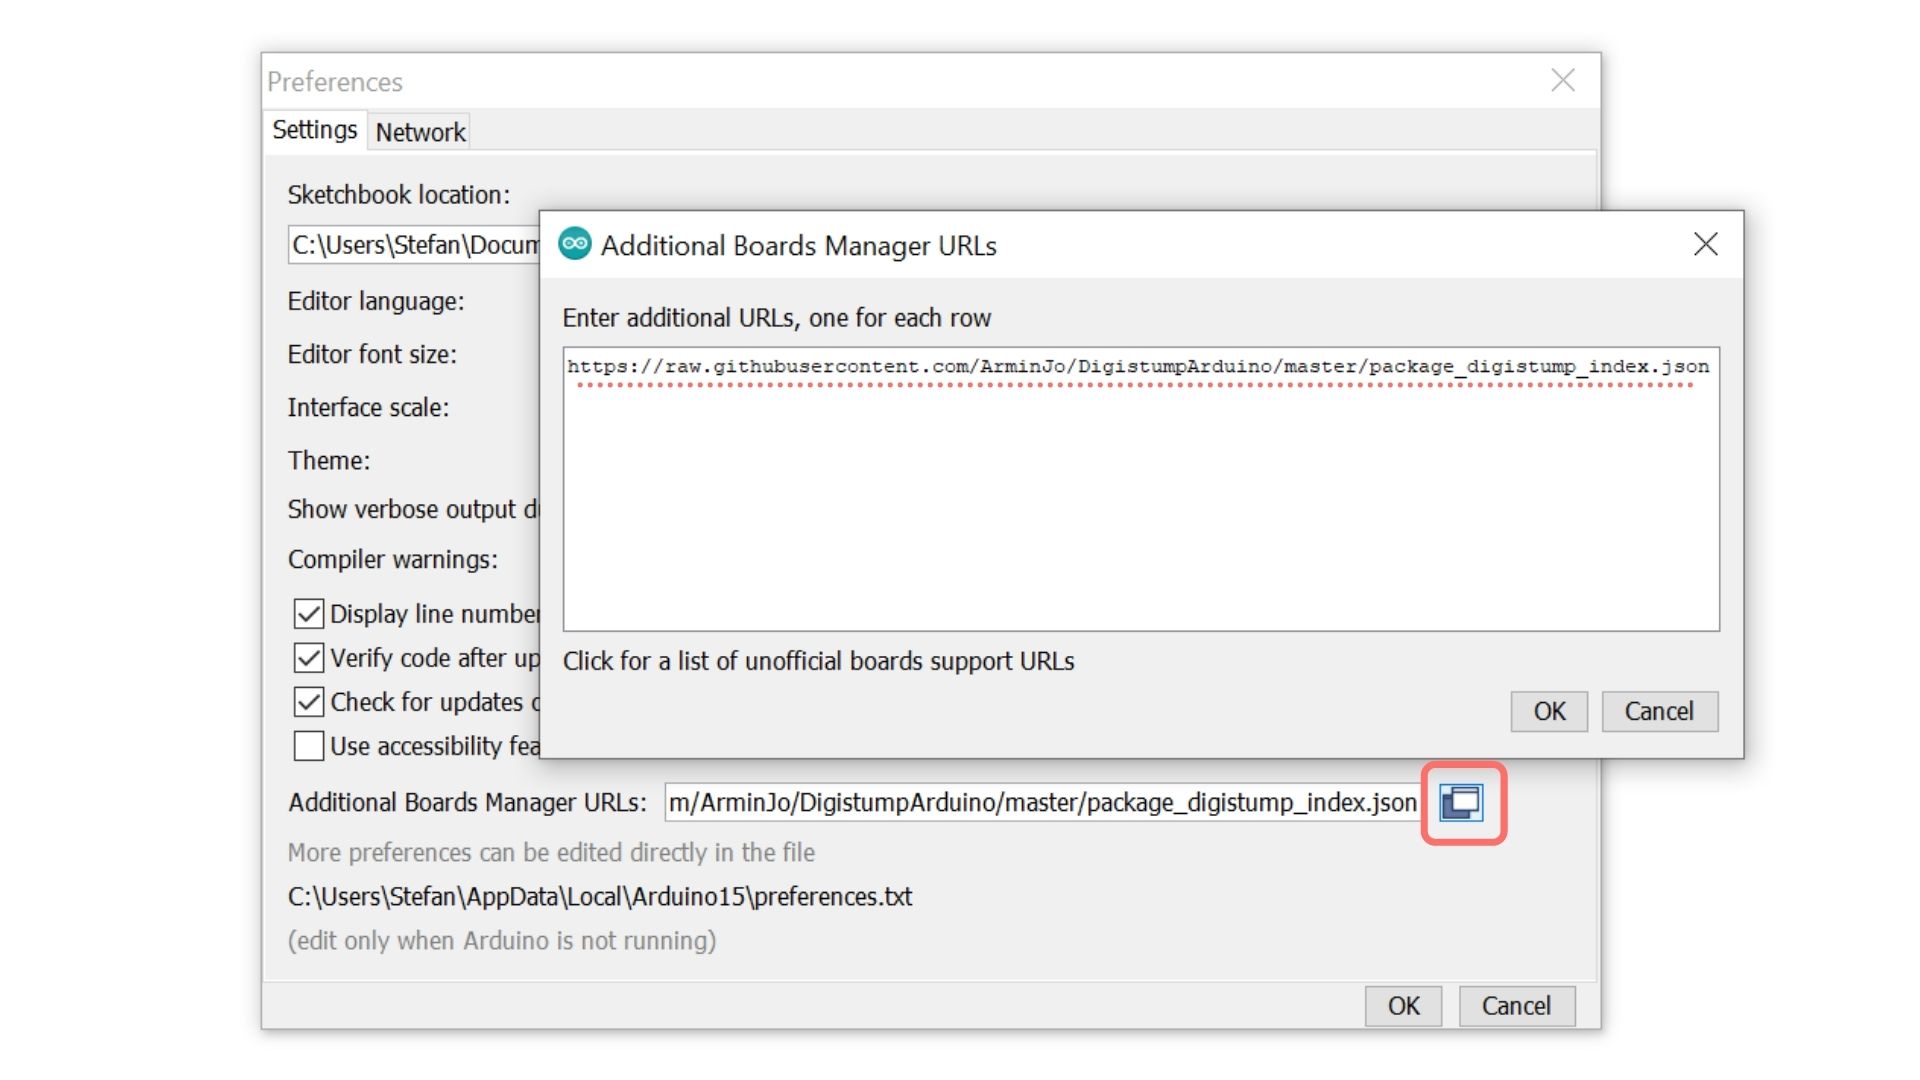Toggle the Display line numbers checkbox
Viewport: 1920px width, 1080px height.
309,613
